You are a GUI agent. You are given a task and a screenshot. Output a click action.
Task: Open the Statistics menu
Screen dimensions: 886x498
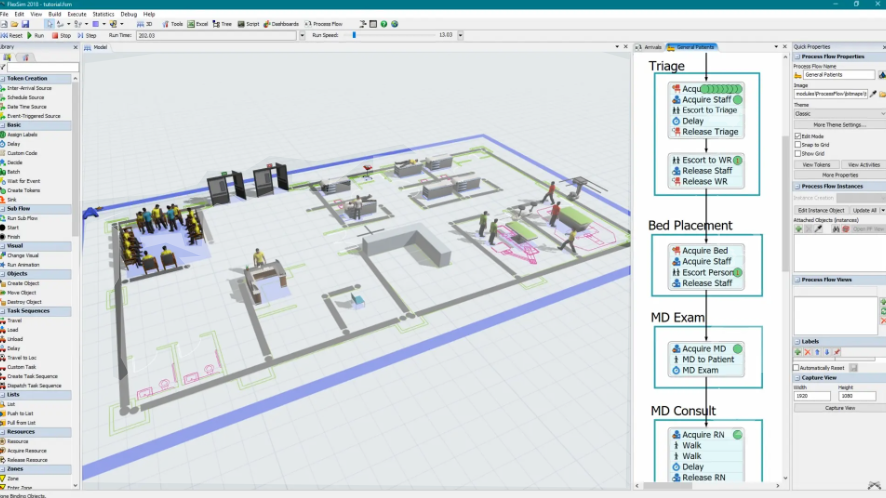point(103,14)
